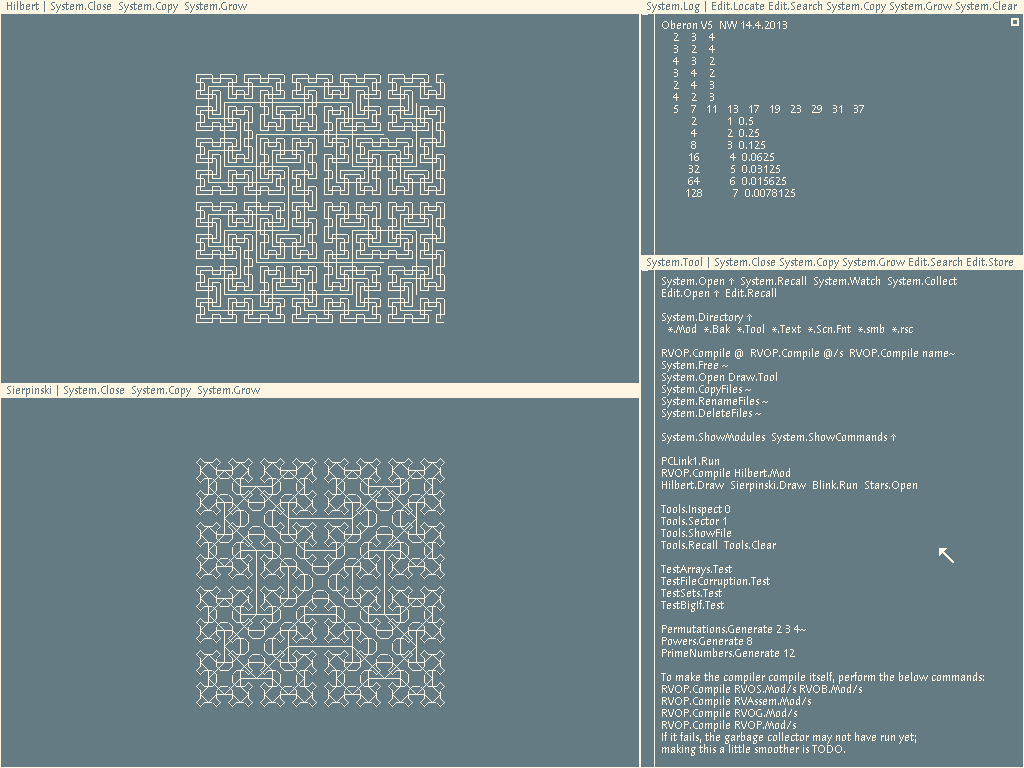Select System.Grow in the Hilbert viewer titlebar
Viewport: 1024px width, 768px height.
(x=216, y=6)
